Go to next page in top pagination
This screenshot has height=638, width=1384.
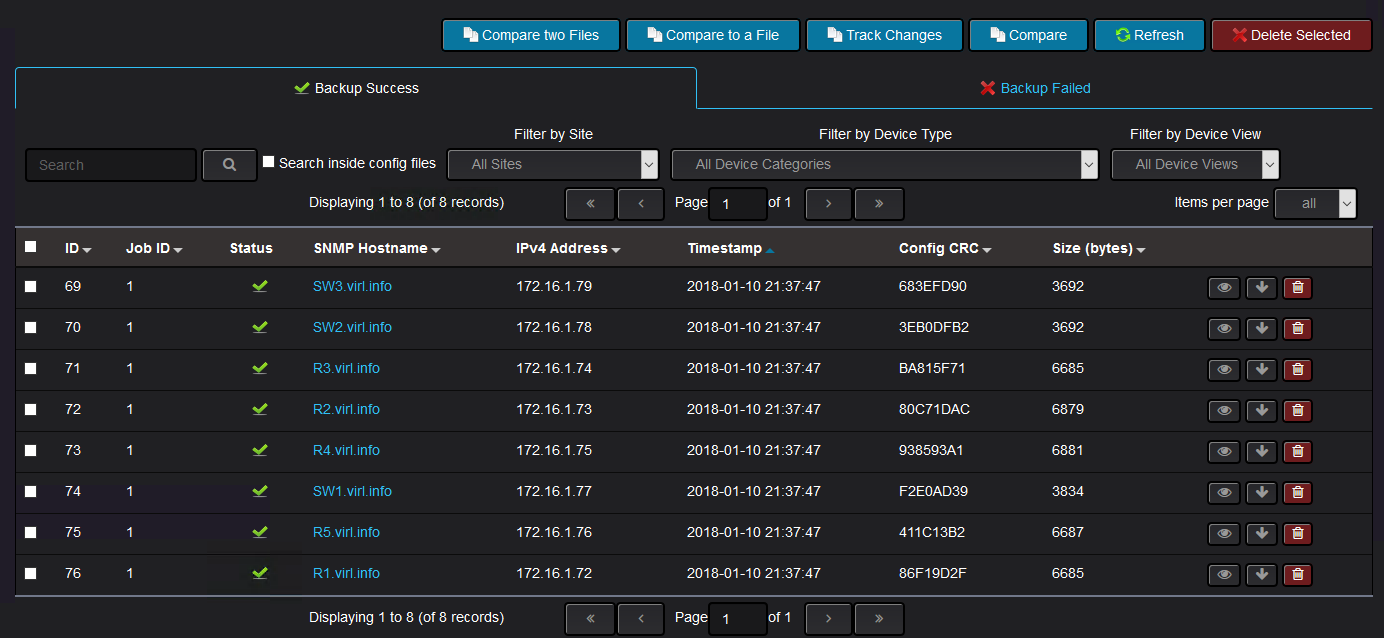tap(828, 203)
